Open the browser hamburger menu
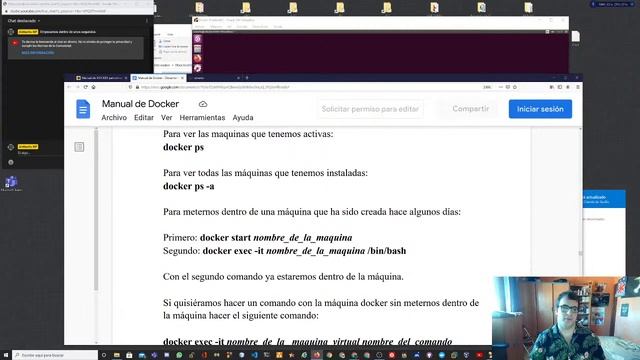Viewport: 640px width, 360px height. 578,87
